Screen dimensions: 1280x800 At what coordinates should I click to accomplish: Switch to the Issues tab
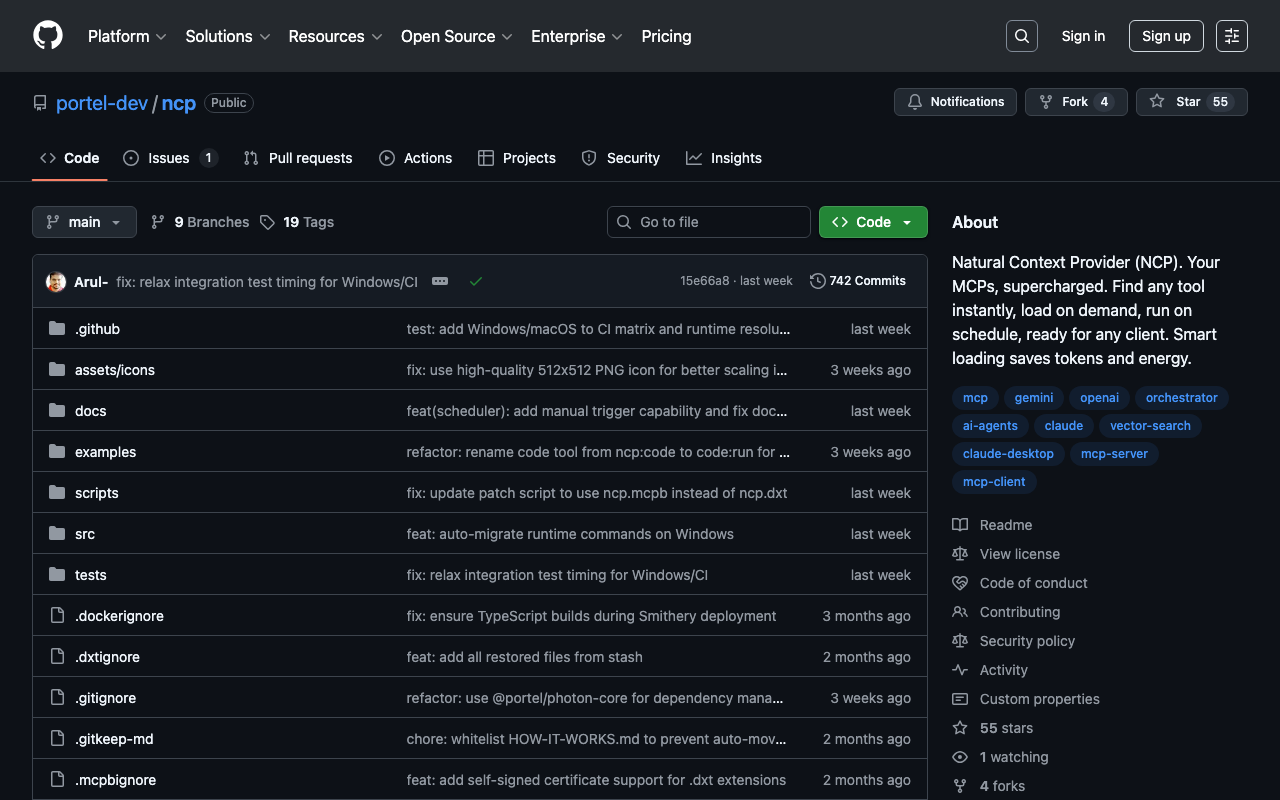pyautogui.click(x=169, y=158)
